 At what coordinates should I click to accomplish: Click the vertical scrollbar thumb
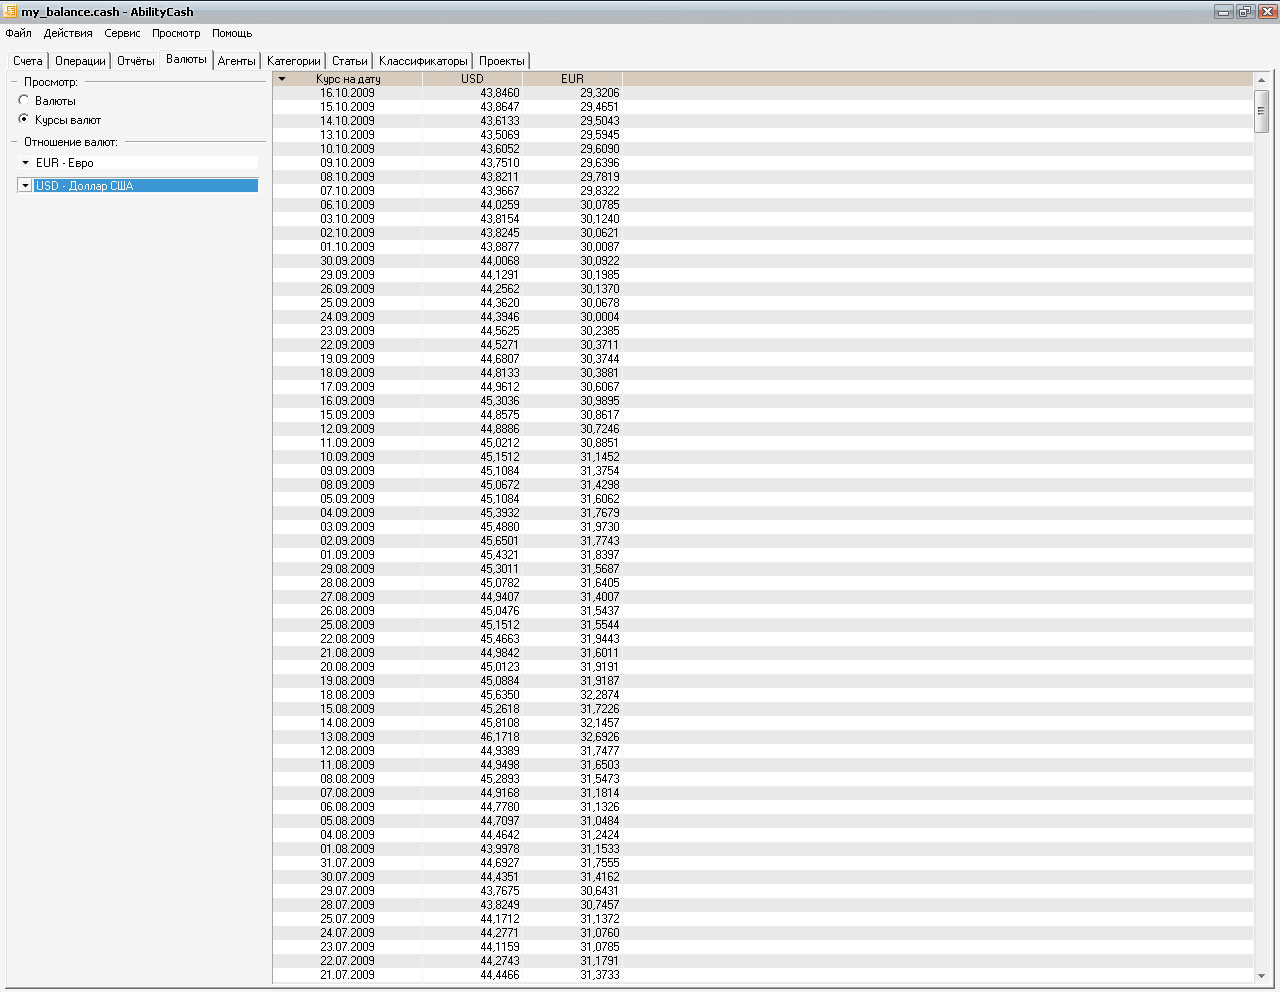click(1261, 111)
